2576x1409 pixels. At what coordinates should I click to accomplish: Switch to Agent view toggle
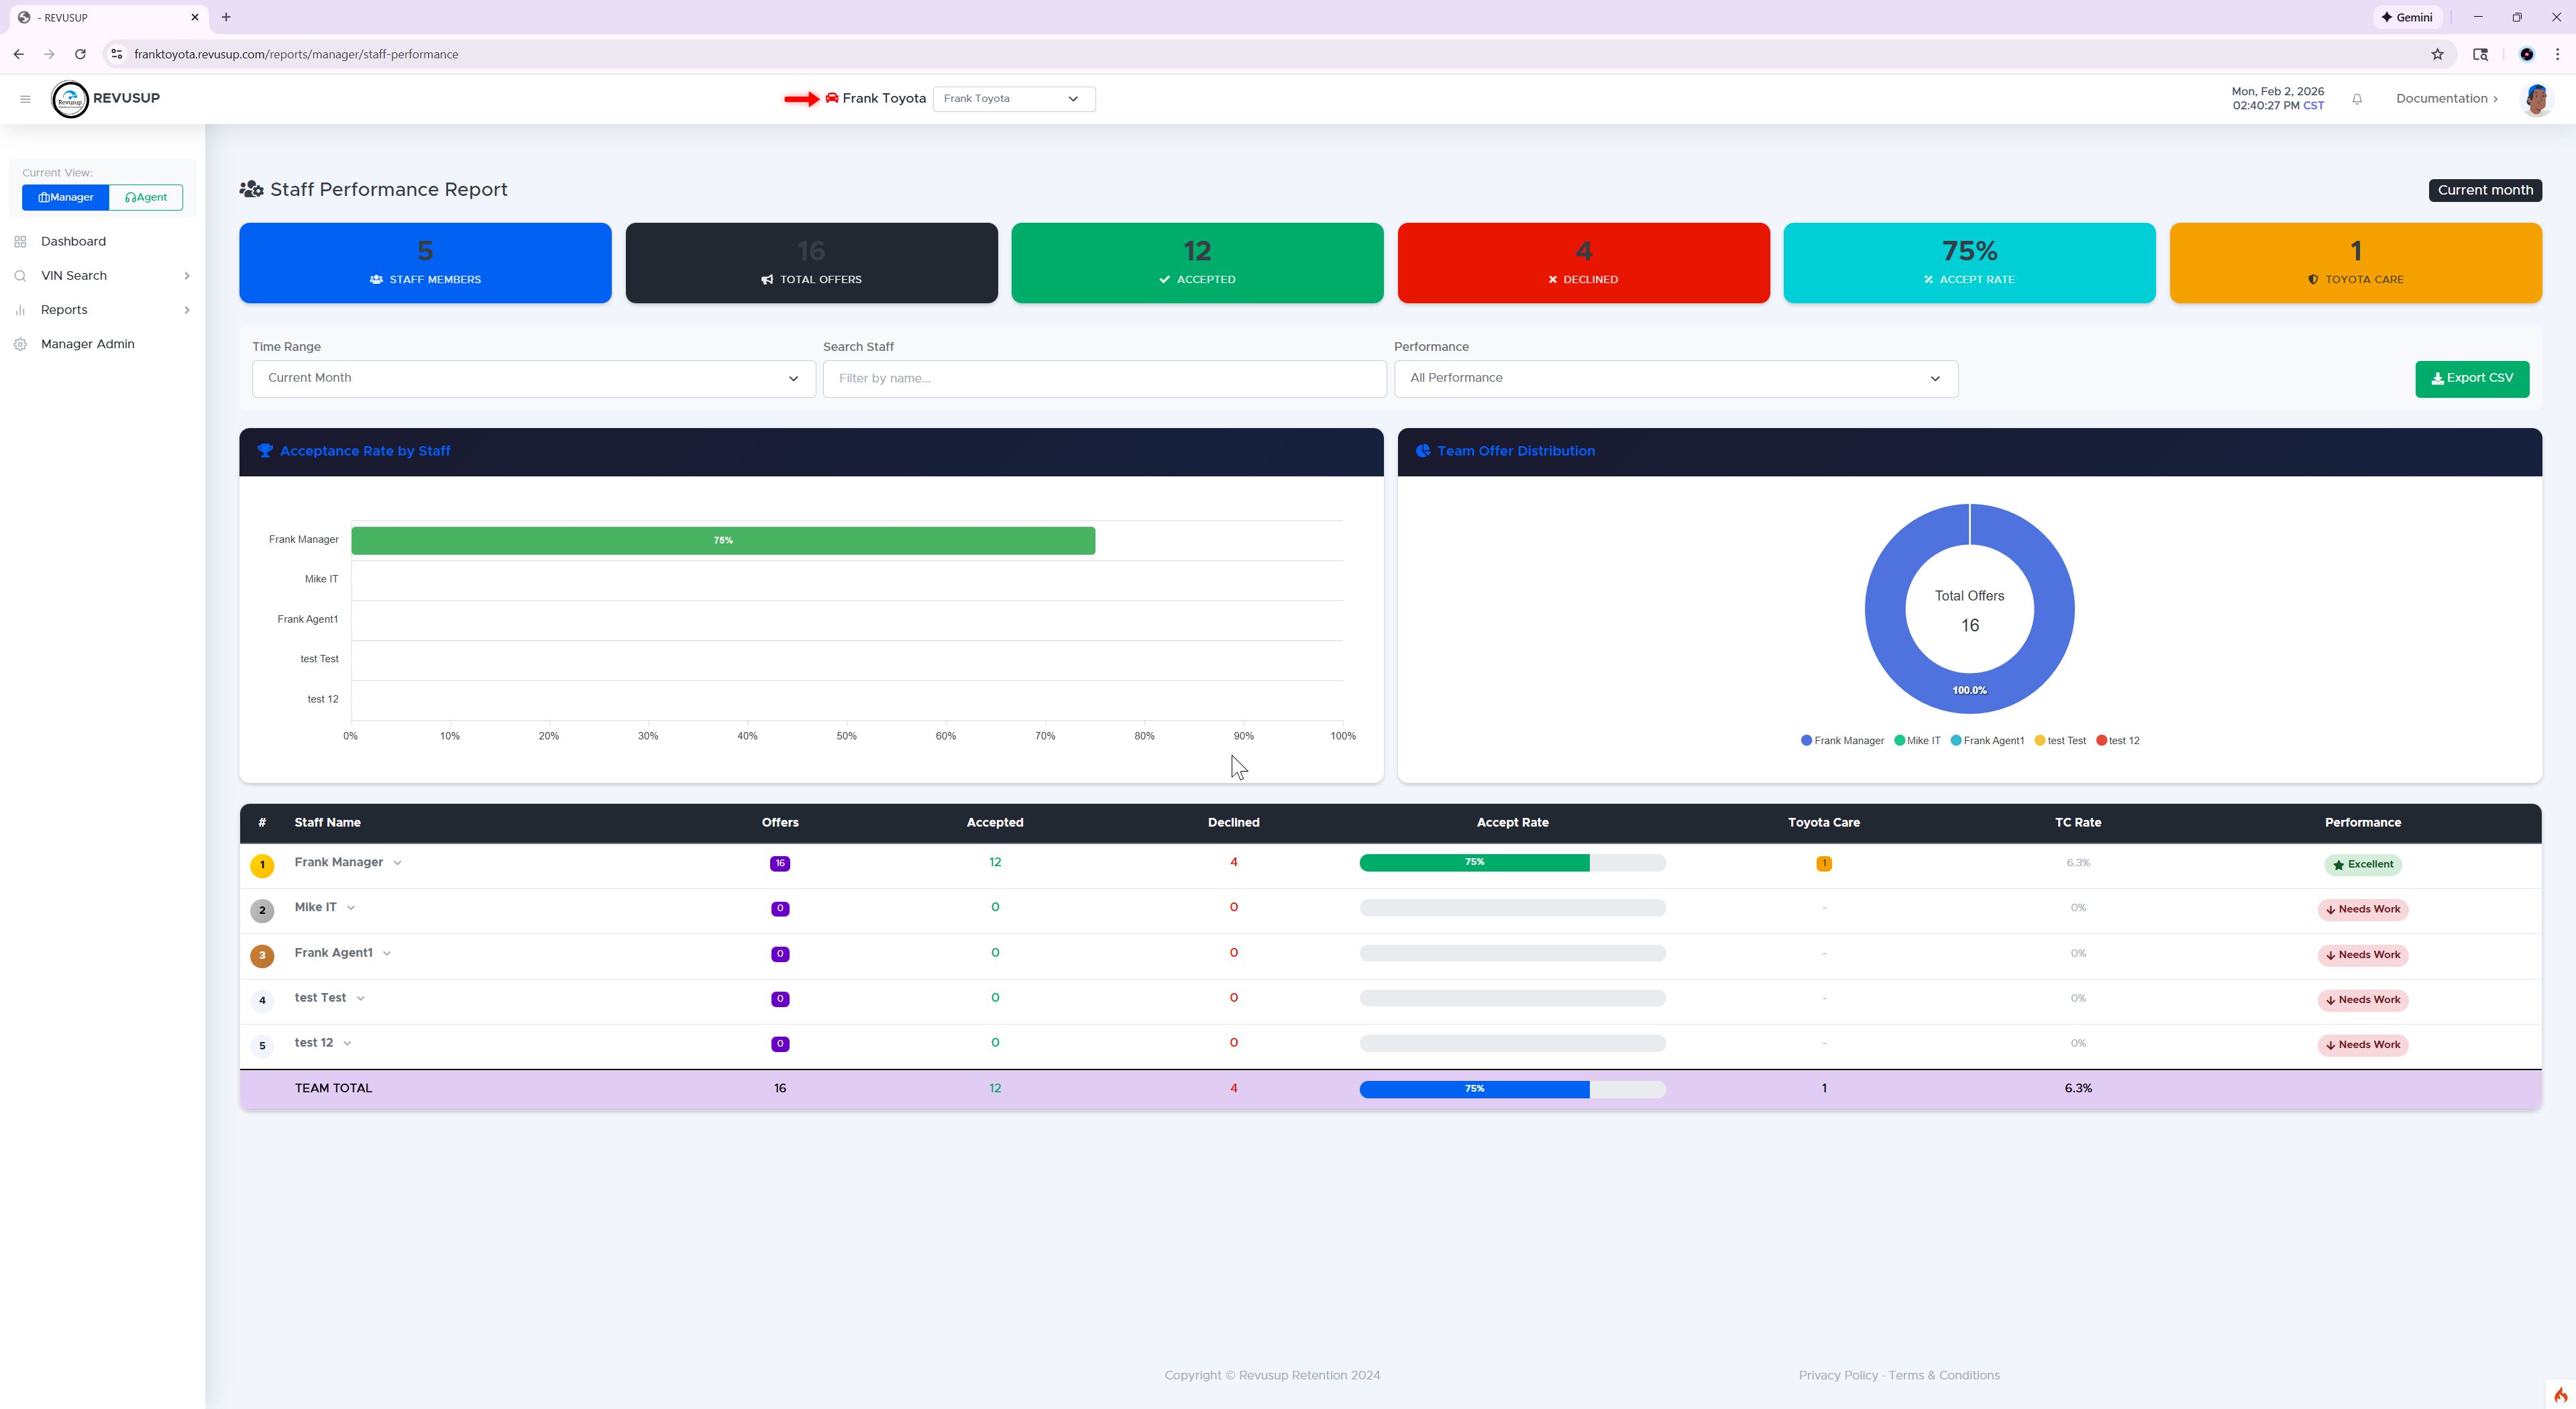click(146, 198)
